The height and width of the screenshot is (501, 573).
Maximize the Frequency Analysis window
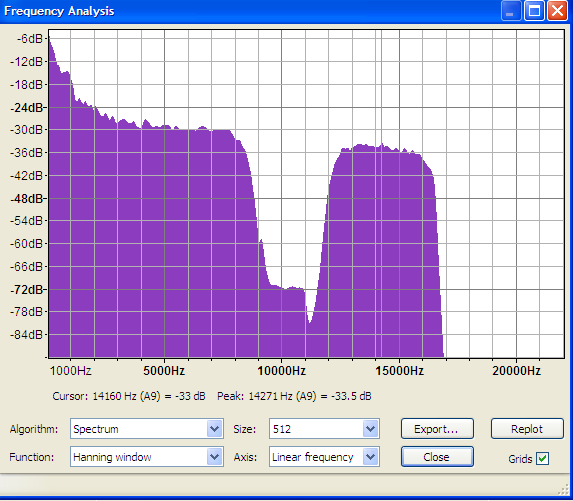(x=534, y=11)
